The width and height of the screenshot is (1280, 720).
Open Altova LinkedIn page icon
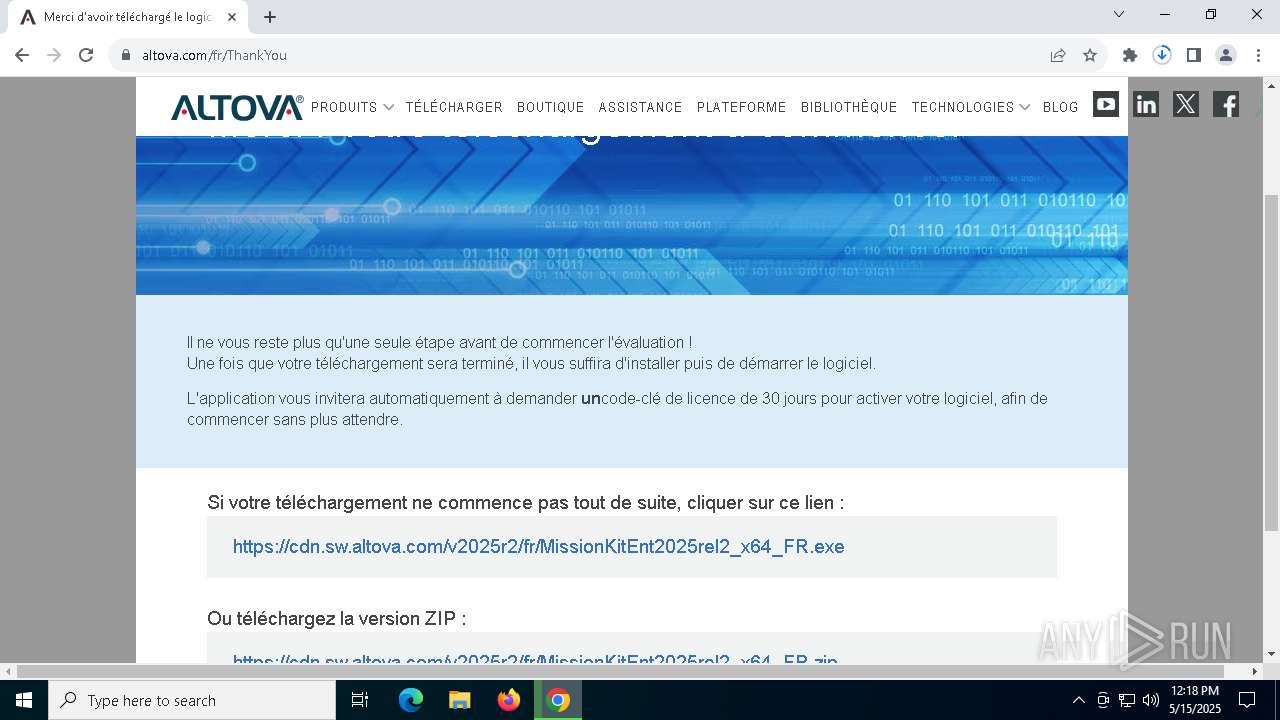pyautogui.click(x=1146, y=104)
